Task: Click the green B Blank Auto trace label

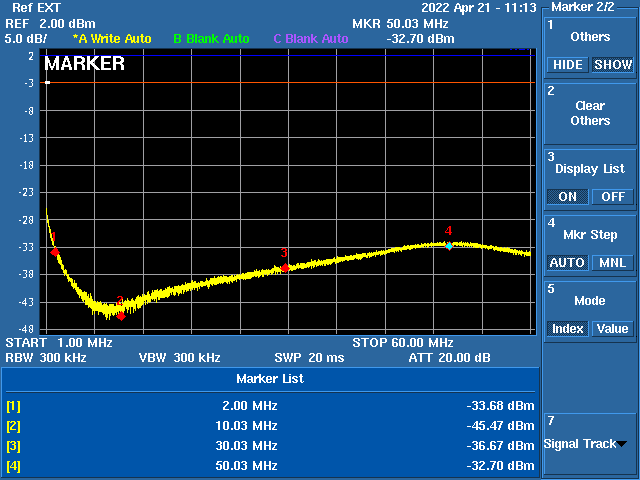Action: tap(211, 39)
